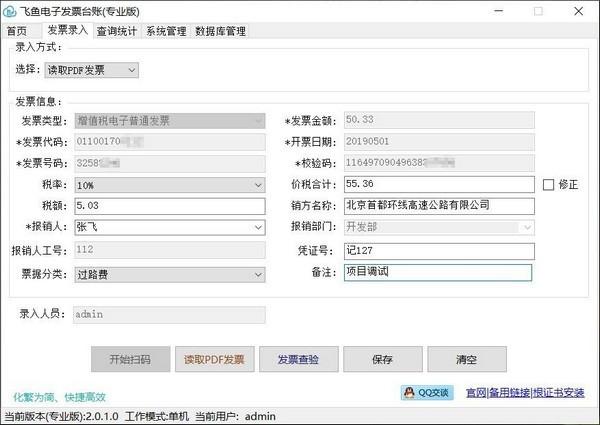Click the 销方名称 input field
The width and height of the screenshot is (600, 425).
[439, 206]
